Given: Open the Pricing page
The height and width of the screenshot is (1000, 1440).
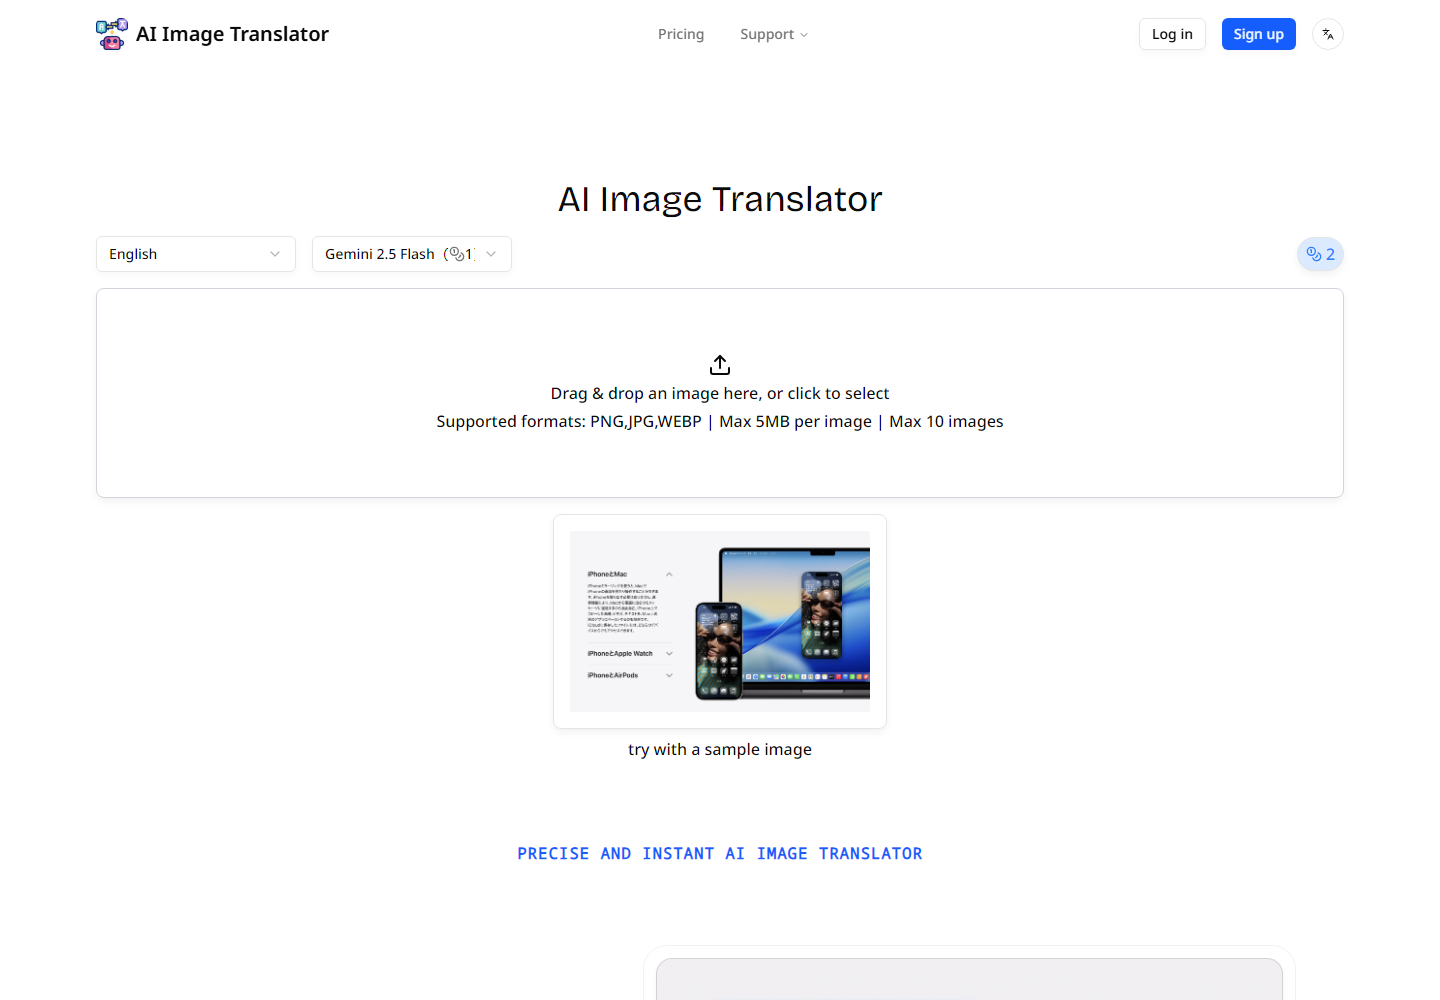Looking at the screenshot, I should pos(681,34).
